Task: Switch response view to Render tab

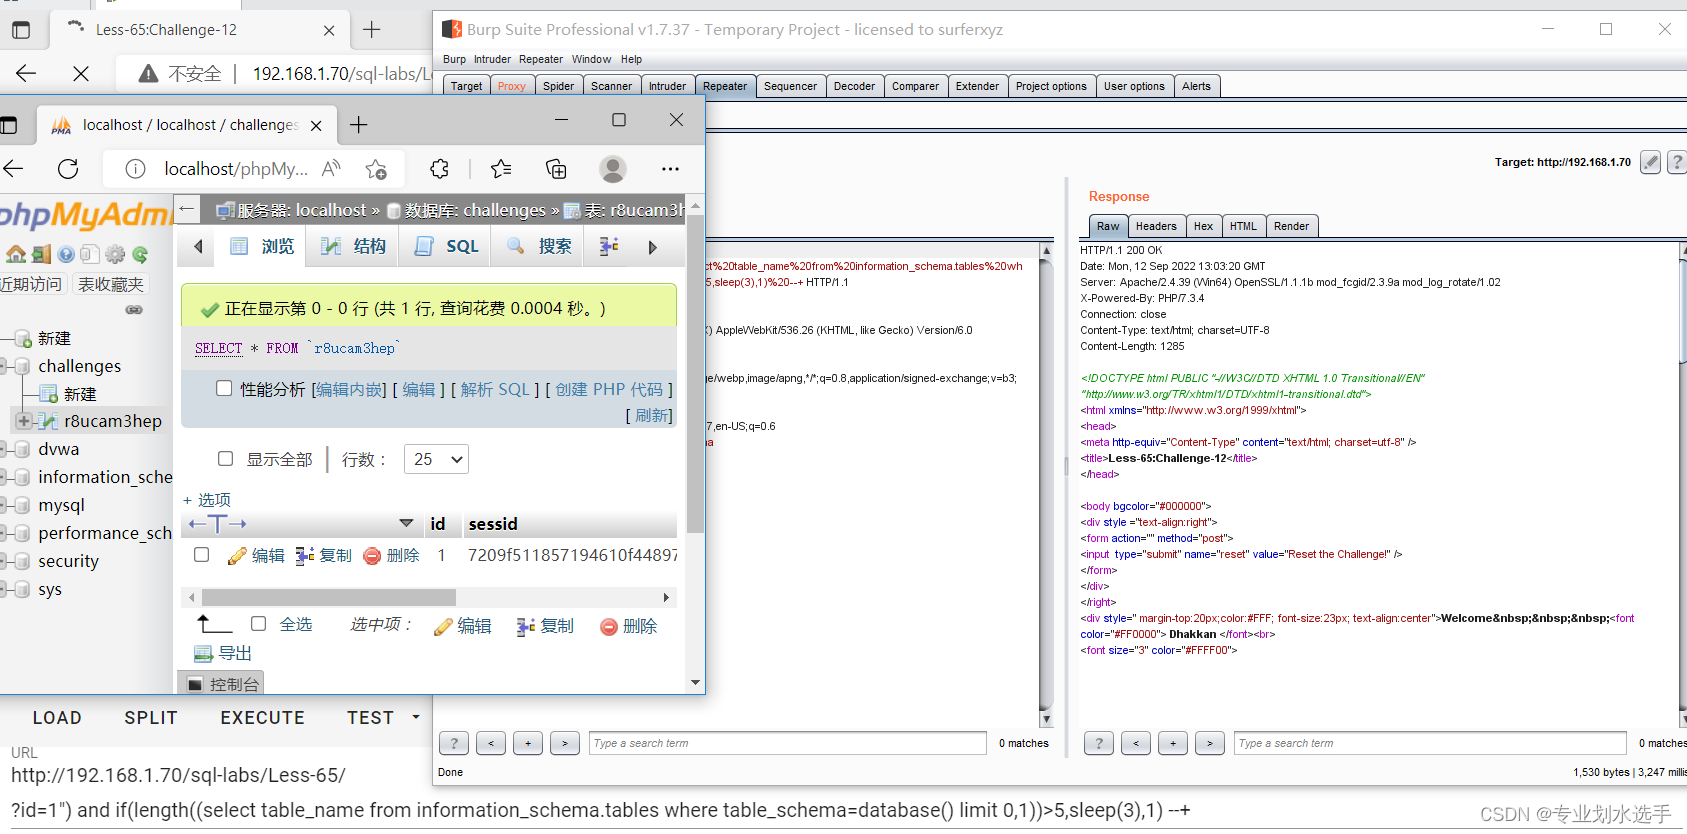Action: (x=1291, y=226)
